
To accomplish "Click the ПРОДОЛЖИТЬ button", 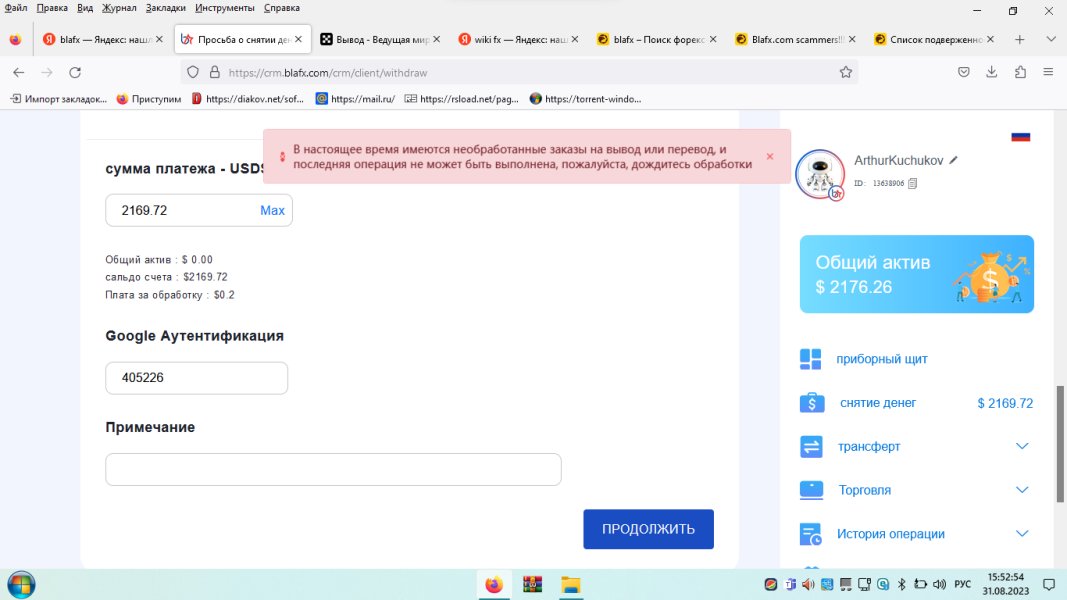I will pyautogui.click(x=648, y=529).
